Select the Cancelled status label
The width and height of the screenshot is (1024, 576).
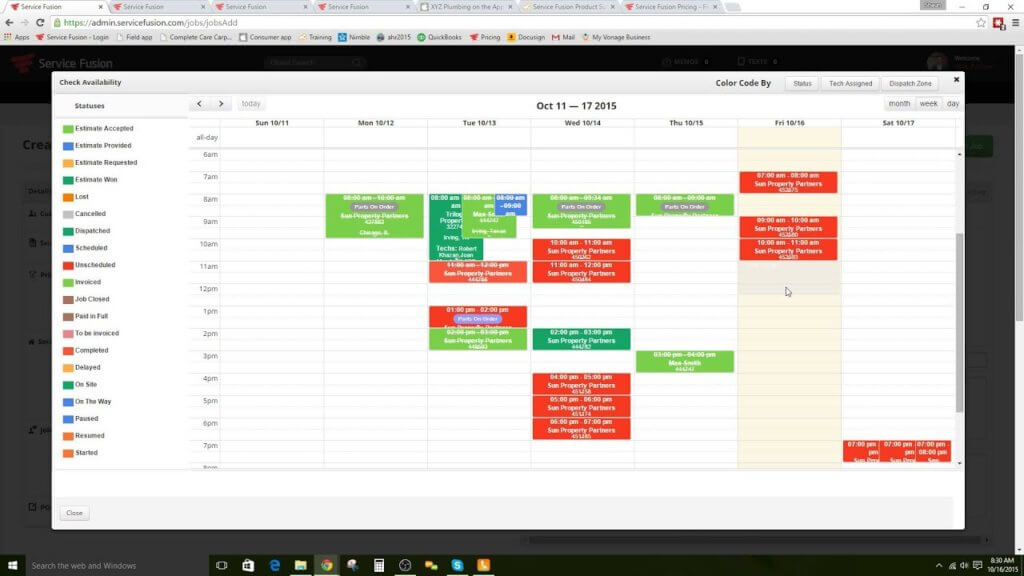click(x=90, y=214)
